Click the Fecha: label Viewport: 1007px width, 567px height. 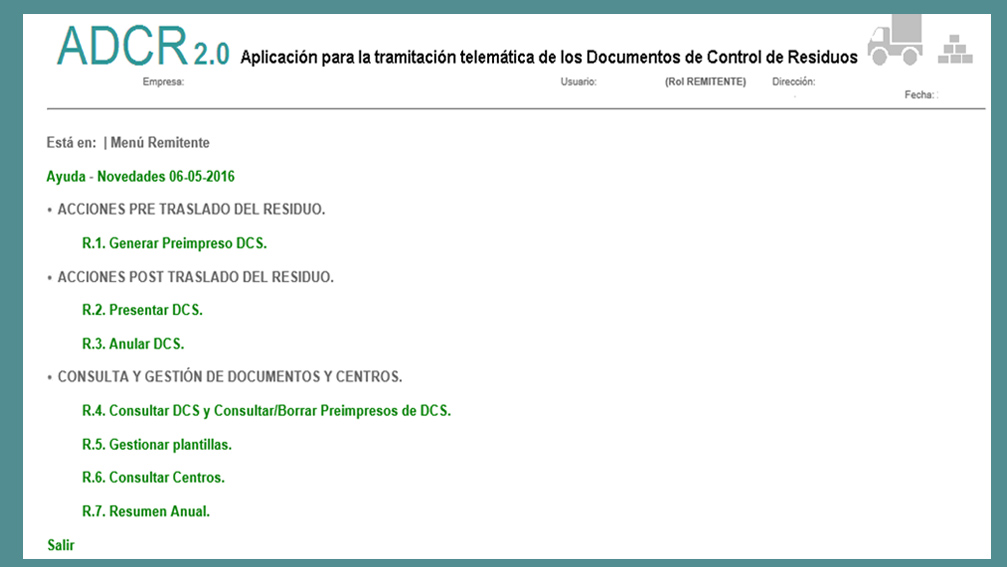920,94
